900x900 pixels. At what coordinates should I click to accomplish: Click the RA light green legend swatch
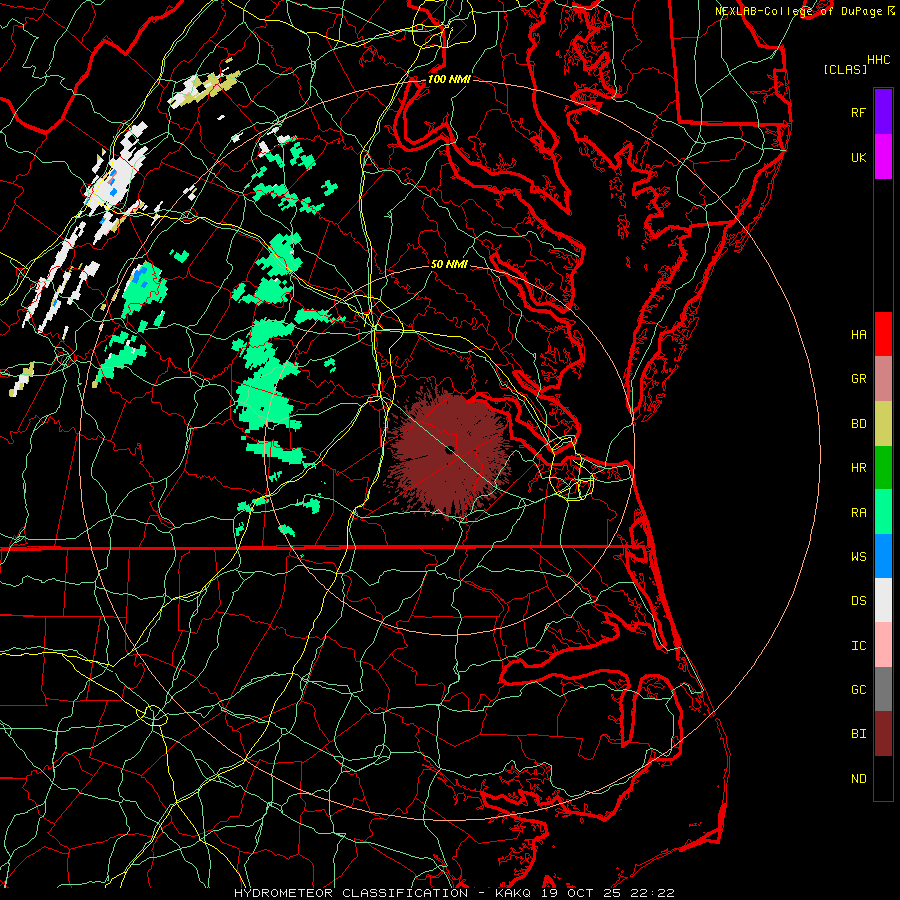(x=883, y=511)
